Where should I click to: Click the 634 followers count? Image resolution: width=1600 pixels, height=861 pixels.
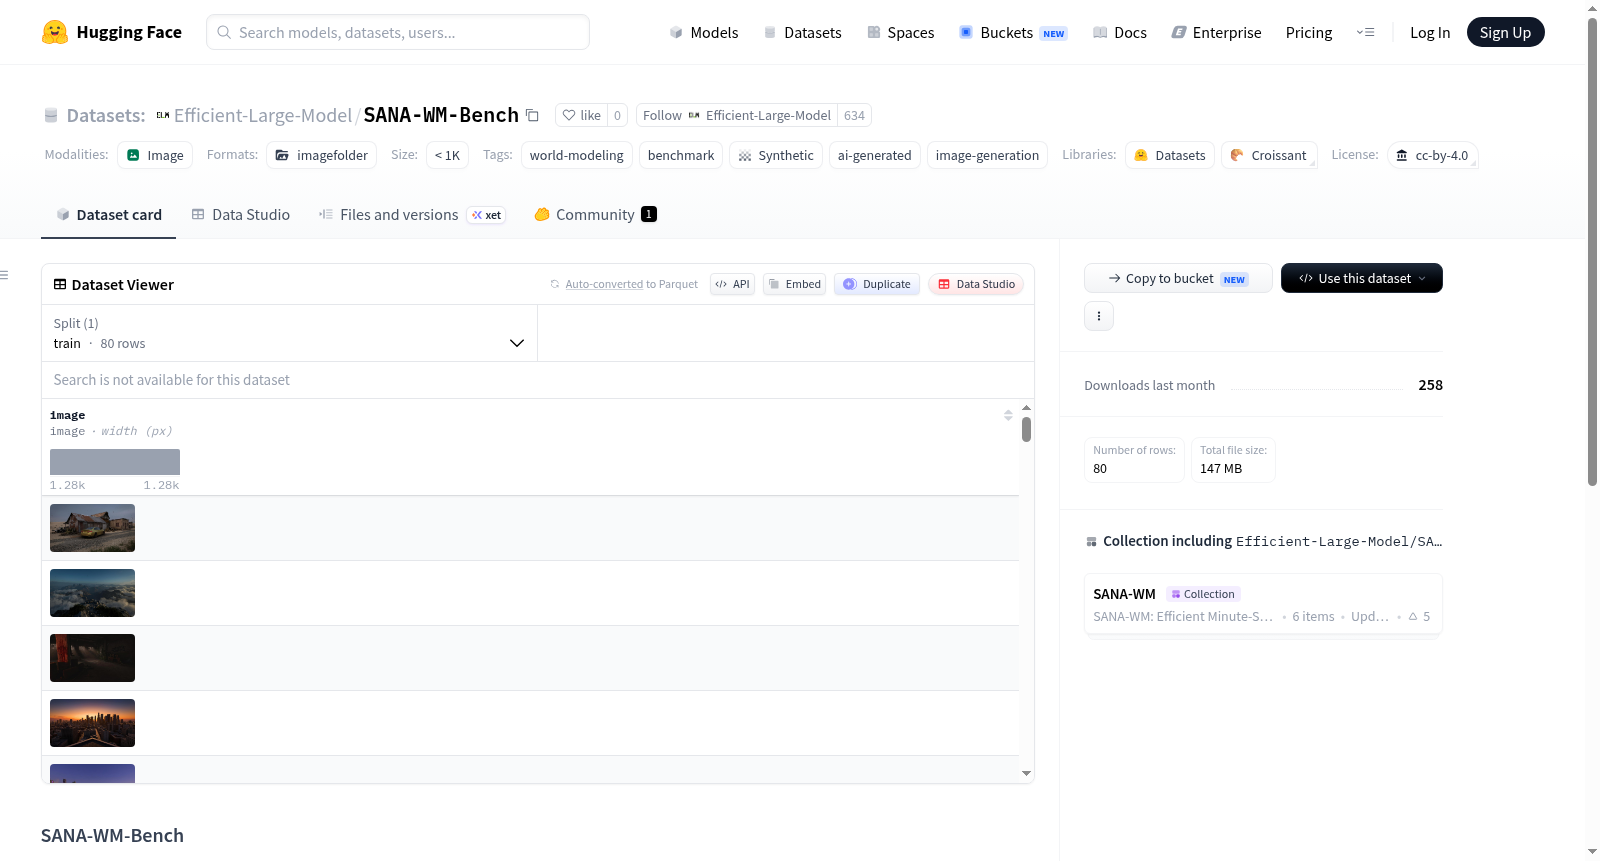[854, 115]
